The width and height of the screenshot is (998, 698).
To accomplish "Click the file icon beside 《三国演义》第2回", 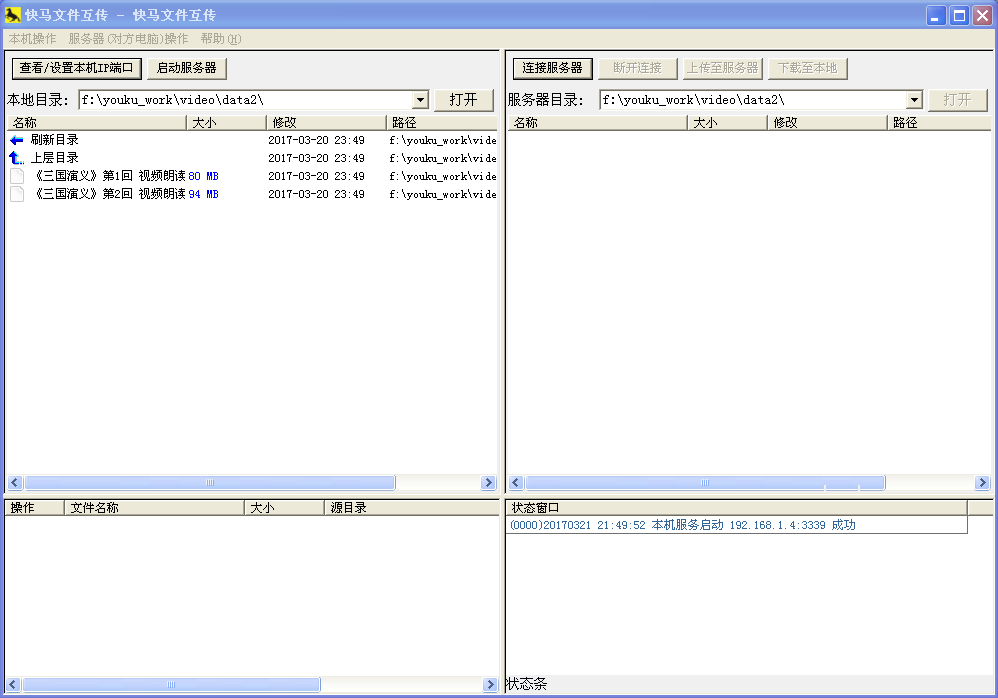I will coord(15,193).
